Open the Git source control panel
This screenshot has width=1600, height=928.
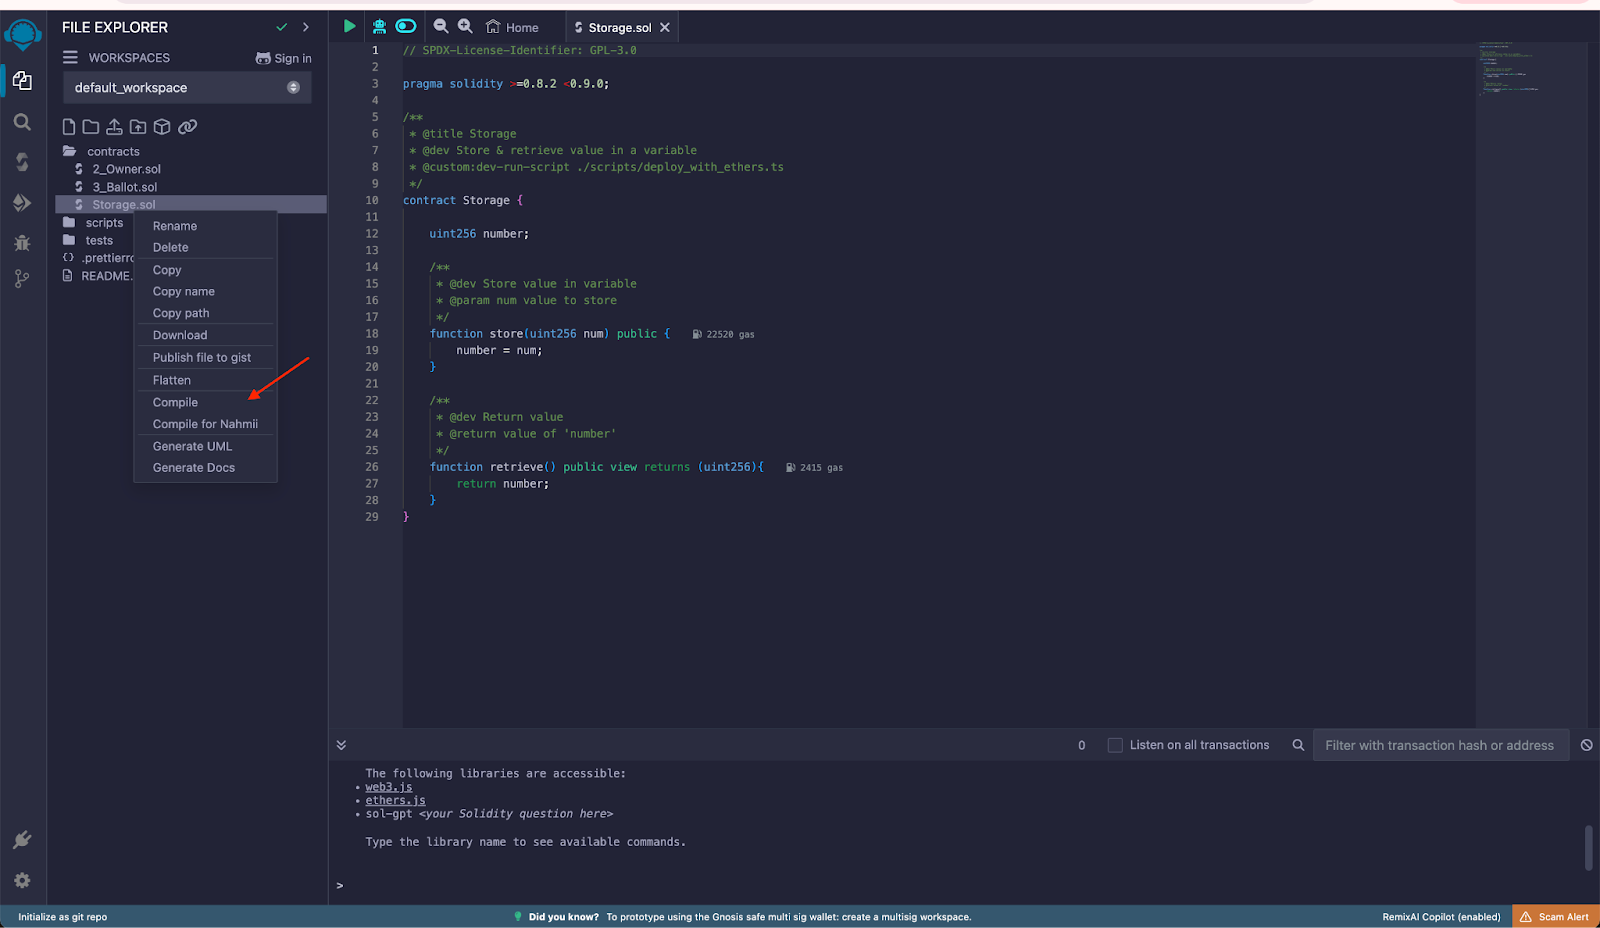[22, 278]
